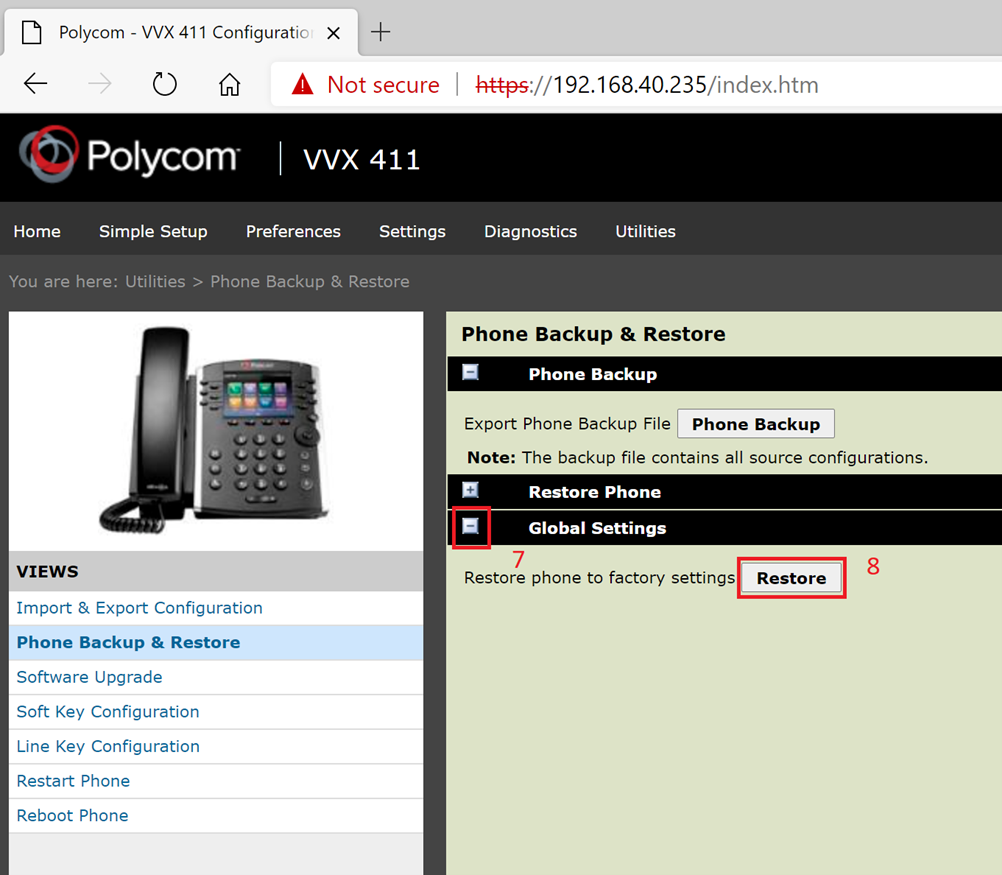Click the browser forward arrow
Image resolution: width=1002 pixels, height=875 pixels.
click(x=99, y=84)
